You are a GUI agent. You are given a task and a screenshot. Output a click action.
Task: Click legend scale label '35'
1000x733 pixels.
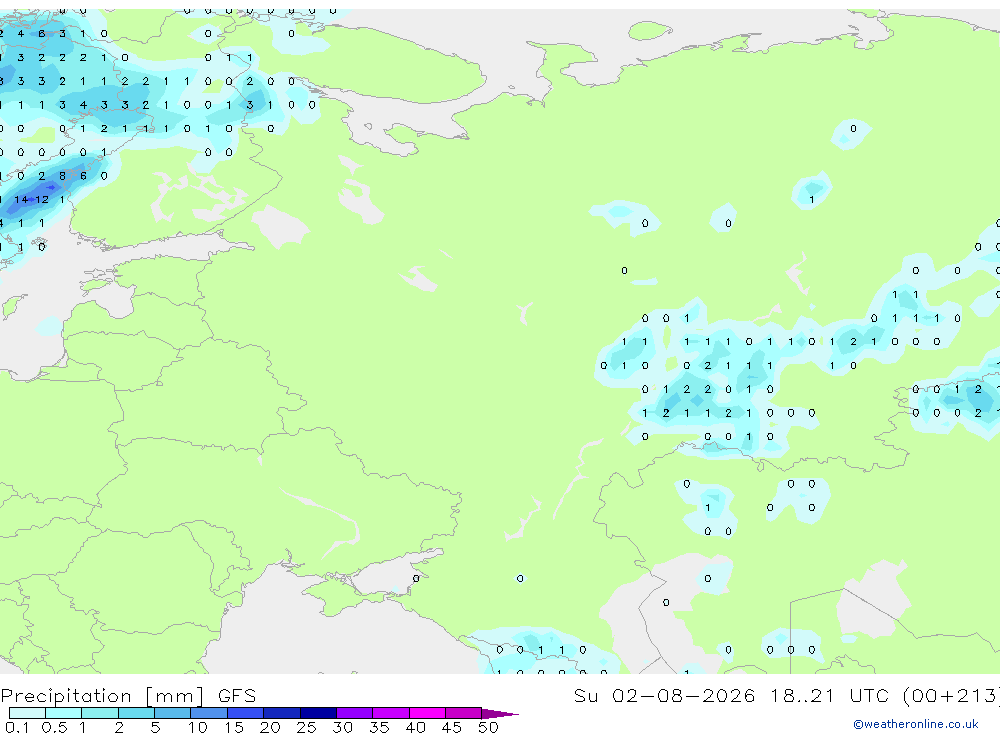[x=379, y=727]
